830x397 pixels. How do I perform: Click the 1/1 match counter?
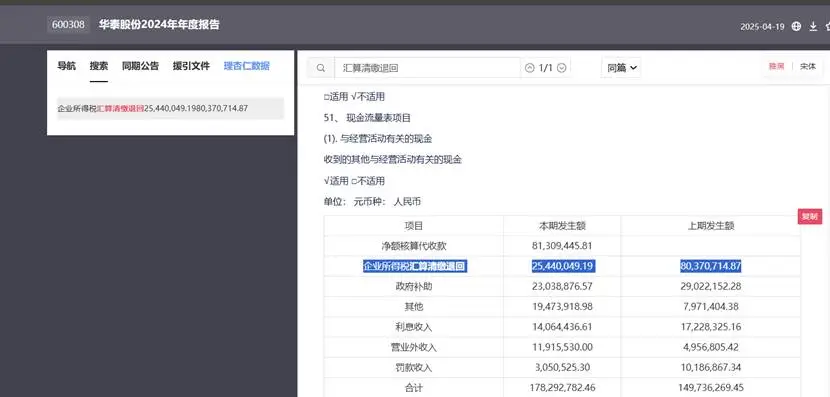(545, 68)
